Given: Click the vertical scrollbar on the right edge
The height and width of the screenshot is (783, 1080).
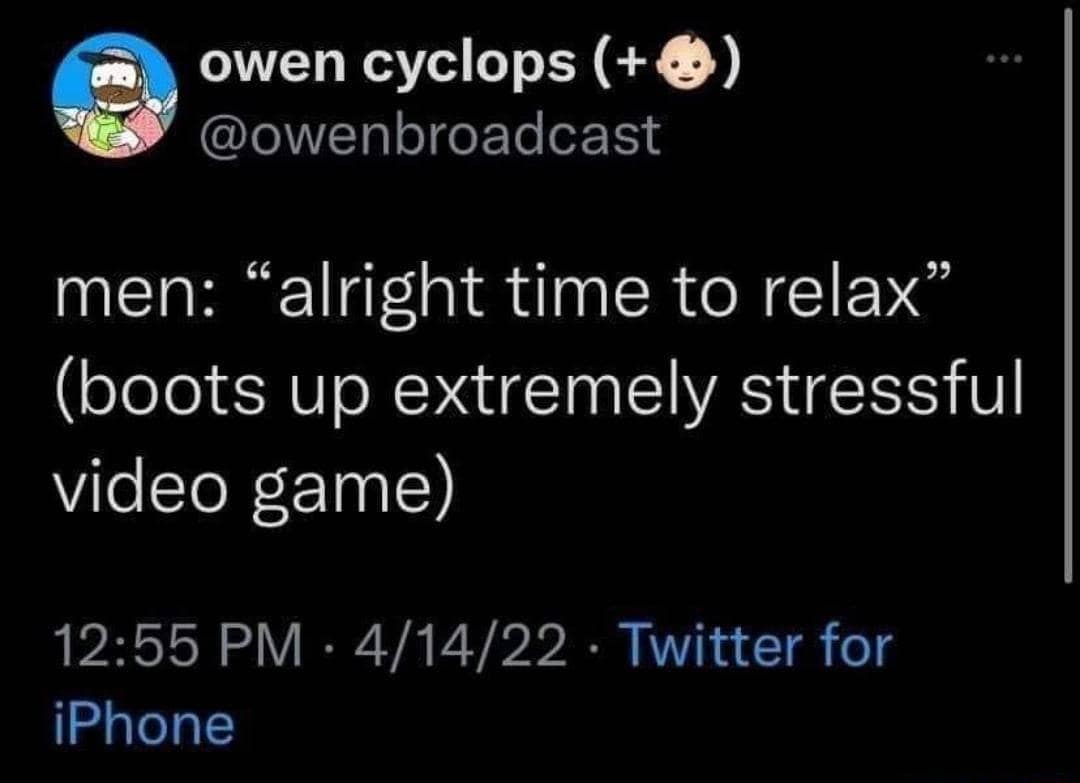Looking at the screenshot, I should point(1068,300).
